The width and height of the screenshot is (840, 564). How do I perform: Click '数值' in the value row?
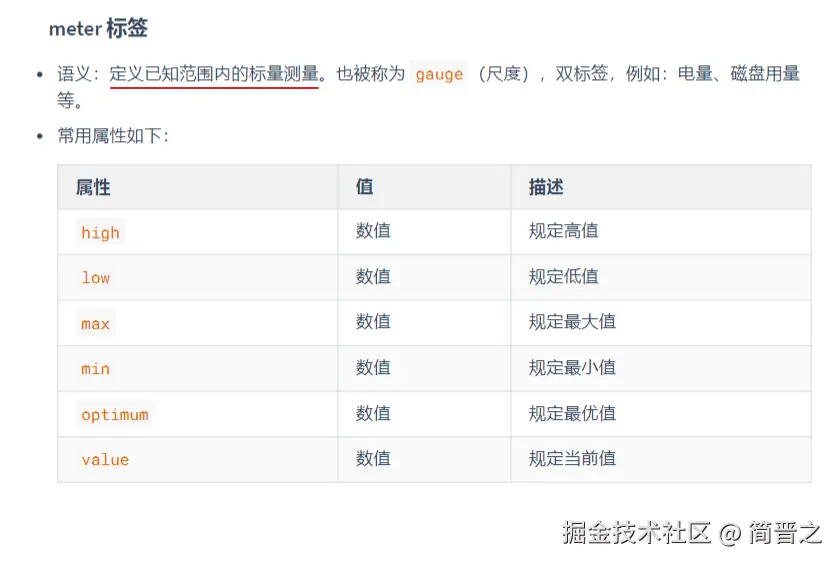[x=373, y=458]
